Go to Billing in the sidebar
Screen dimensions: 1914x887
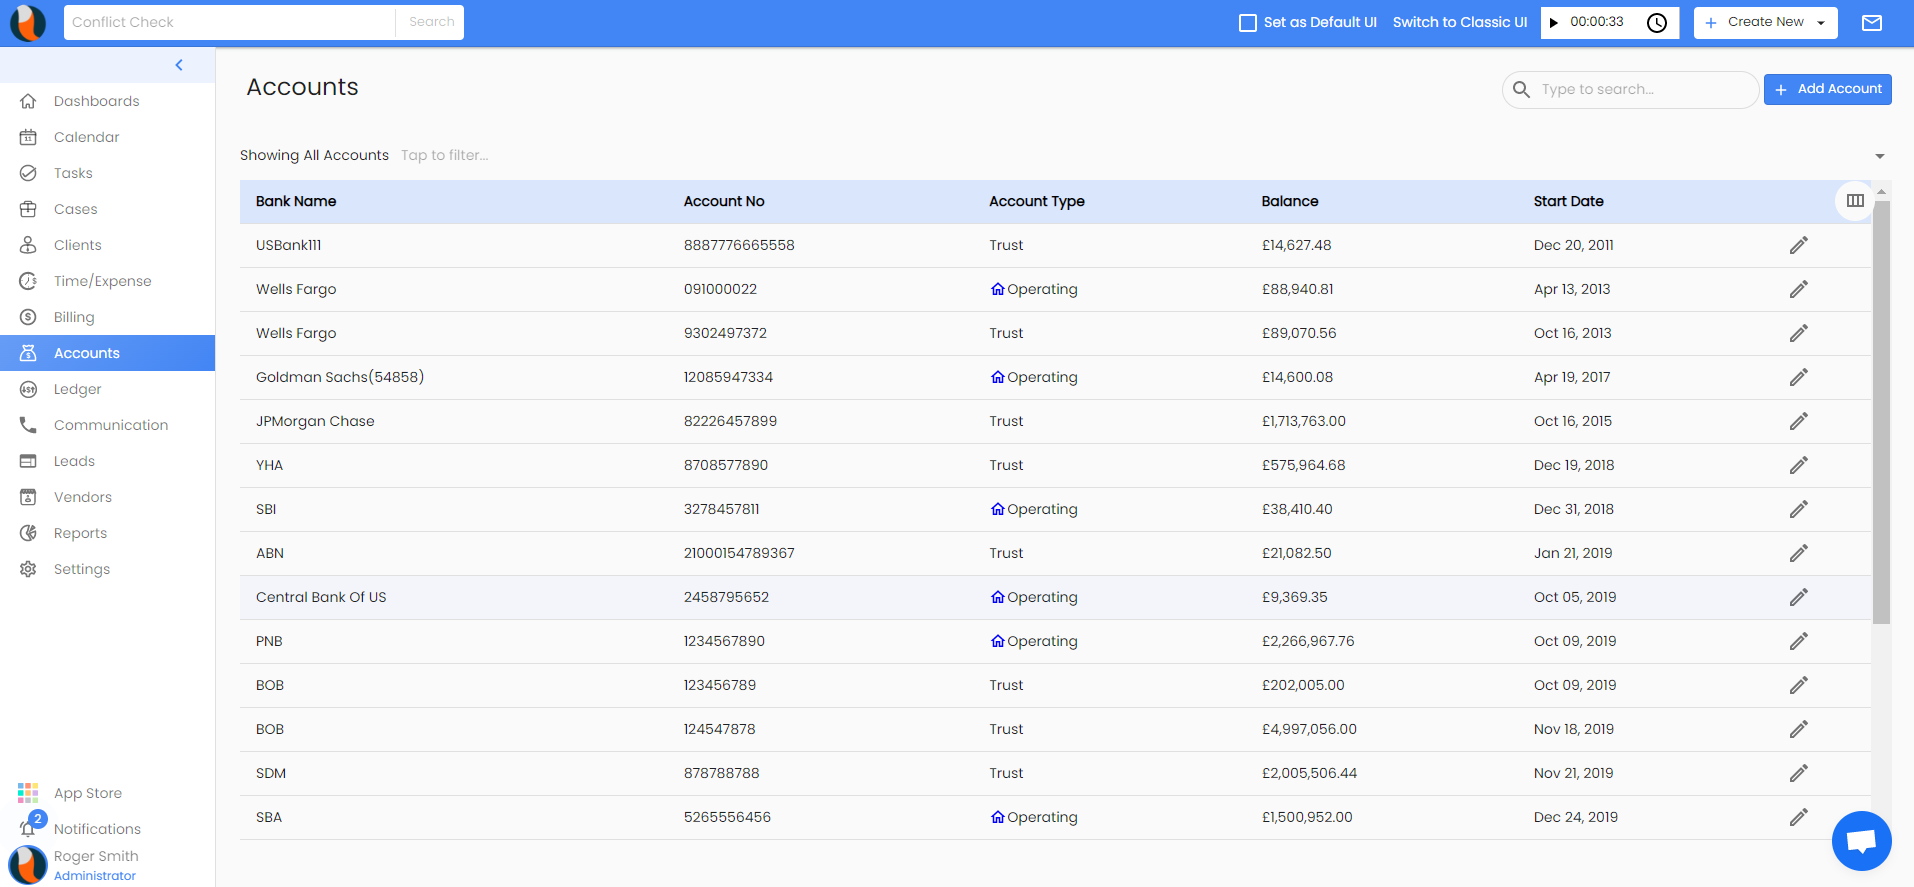(x=74, y=317)
